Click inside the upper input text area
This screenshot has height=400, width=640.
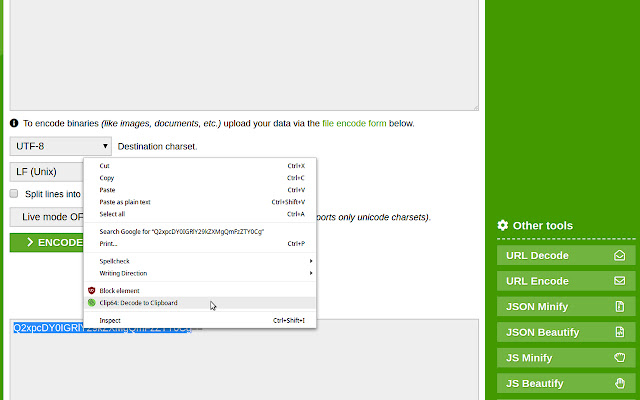[244, 53]
